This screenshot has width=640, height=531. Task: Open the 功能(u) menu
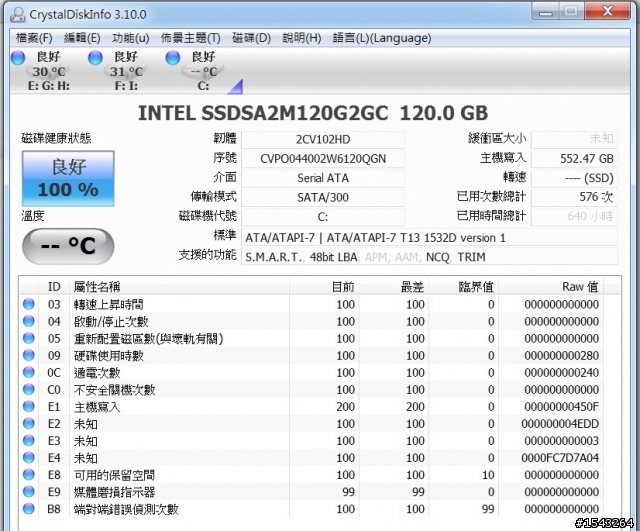130,38
